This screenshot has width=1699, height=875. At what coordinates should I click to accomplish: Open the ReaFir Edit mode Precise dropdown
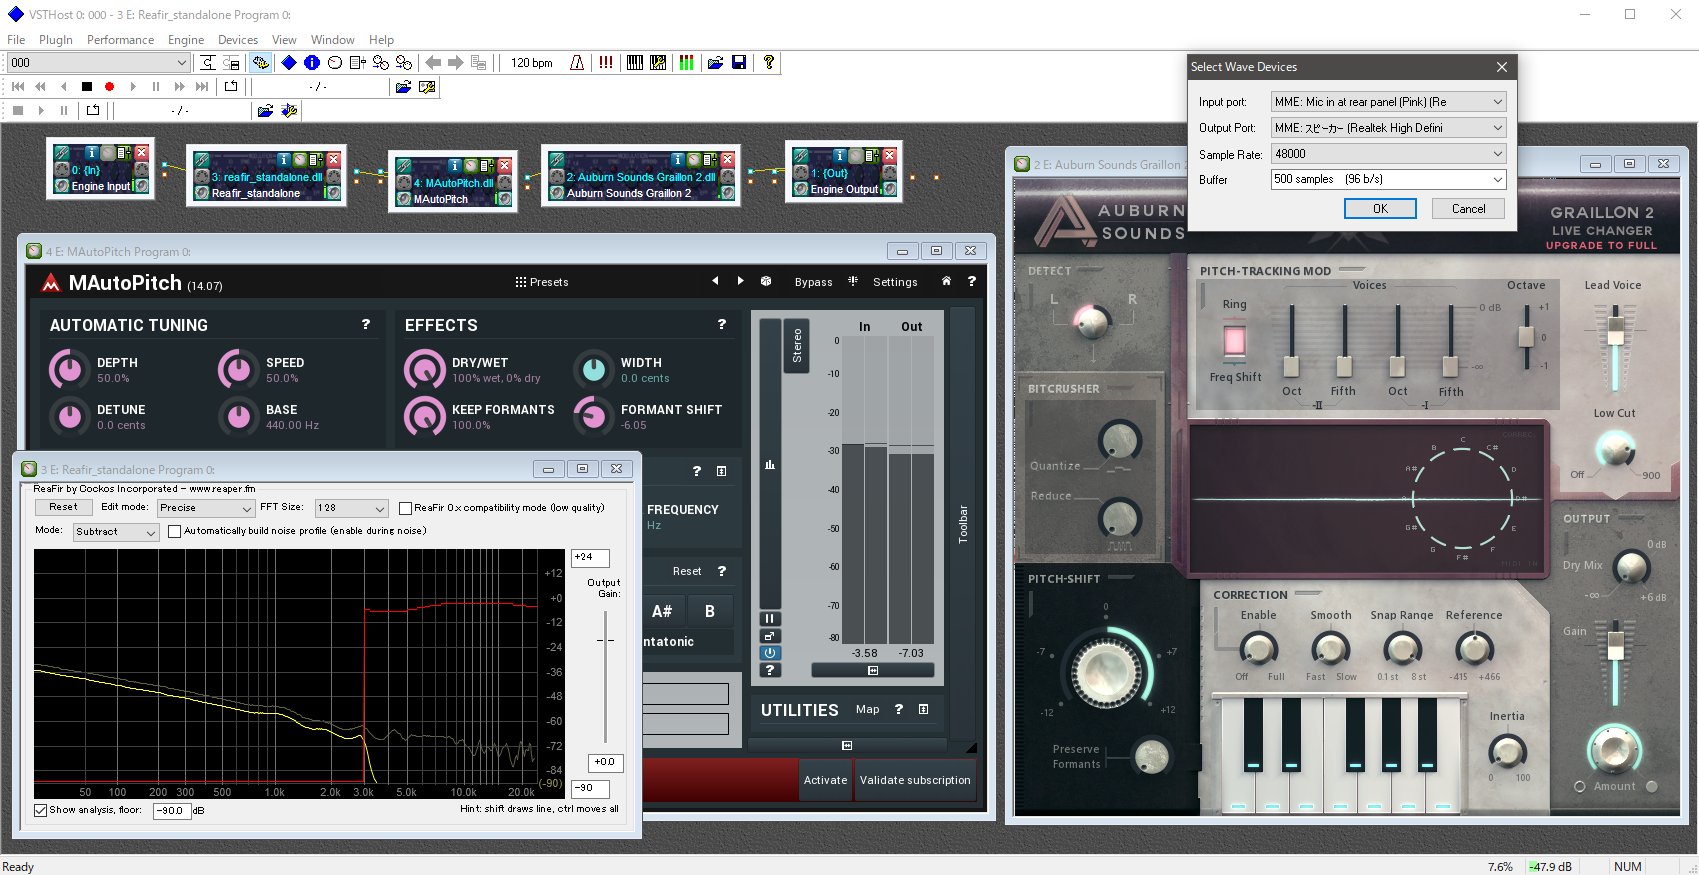(206, 508)
